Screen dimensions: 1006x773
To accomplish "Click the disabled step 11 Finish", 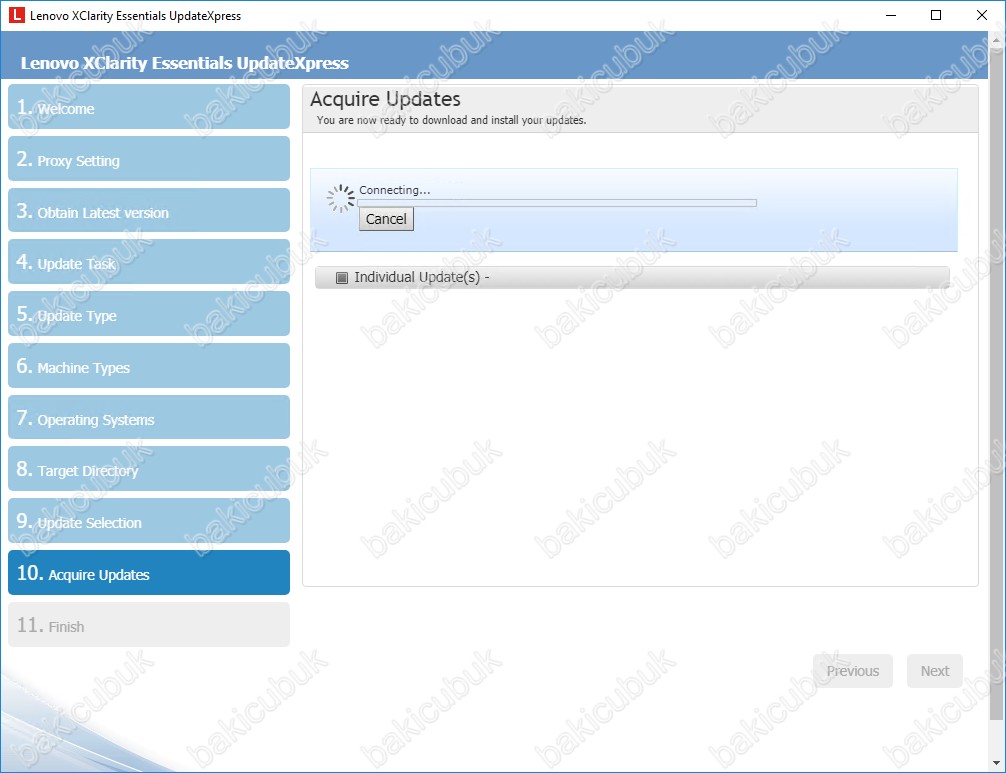I will tap(149, 625).
